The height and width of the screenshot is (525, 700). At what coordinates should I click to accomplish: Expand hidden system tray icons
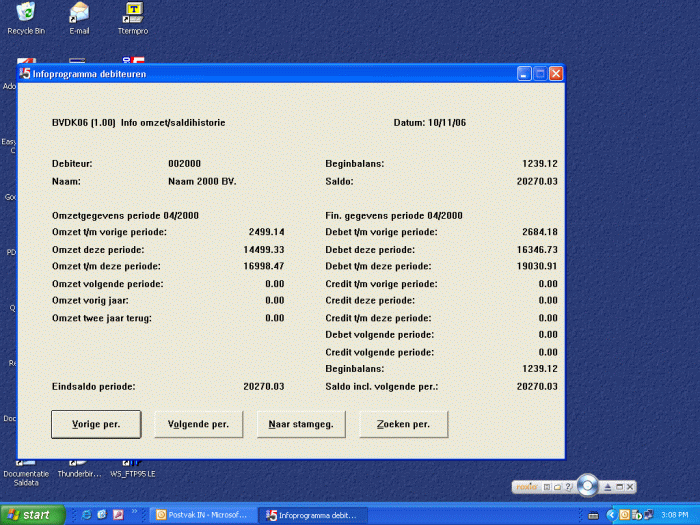point(610,515)
